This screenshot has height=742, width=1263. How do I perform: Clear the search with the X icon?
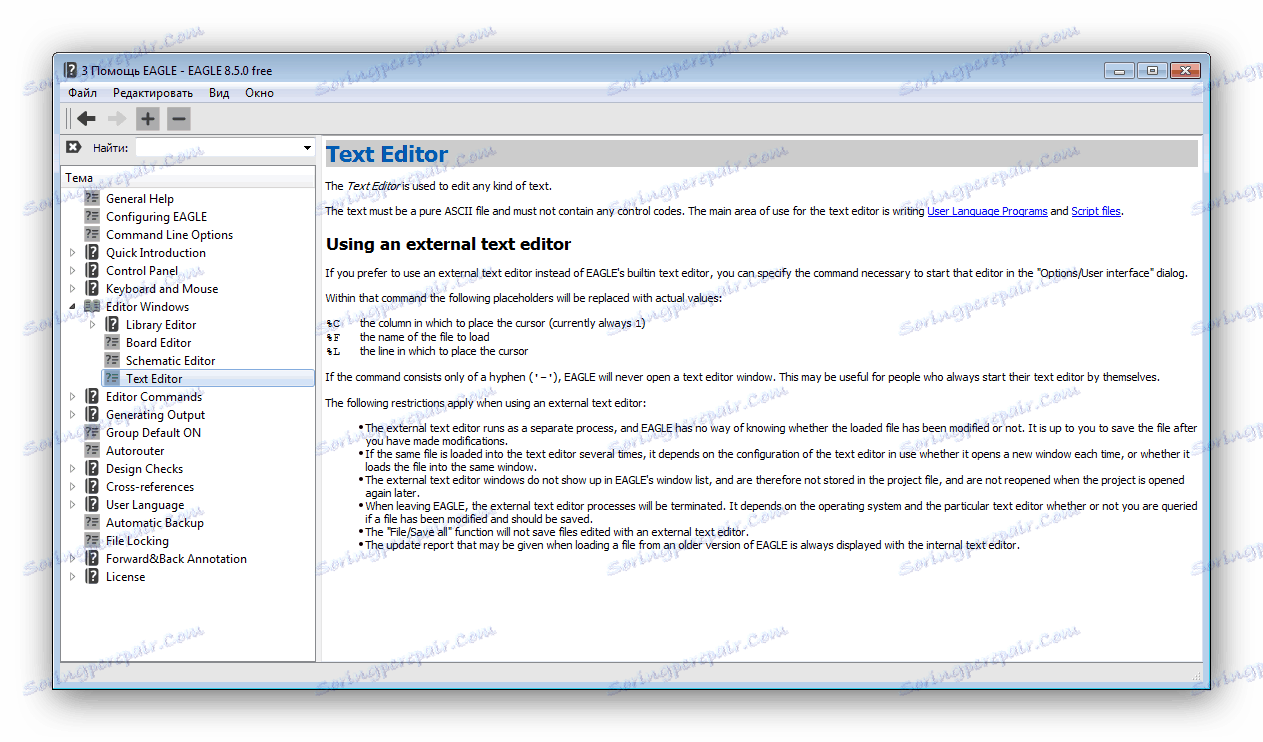point(73,147)
